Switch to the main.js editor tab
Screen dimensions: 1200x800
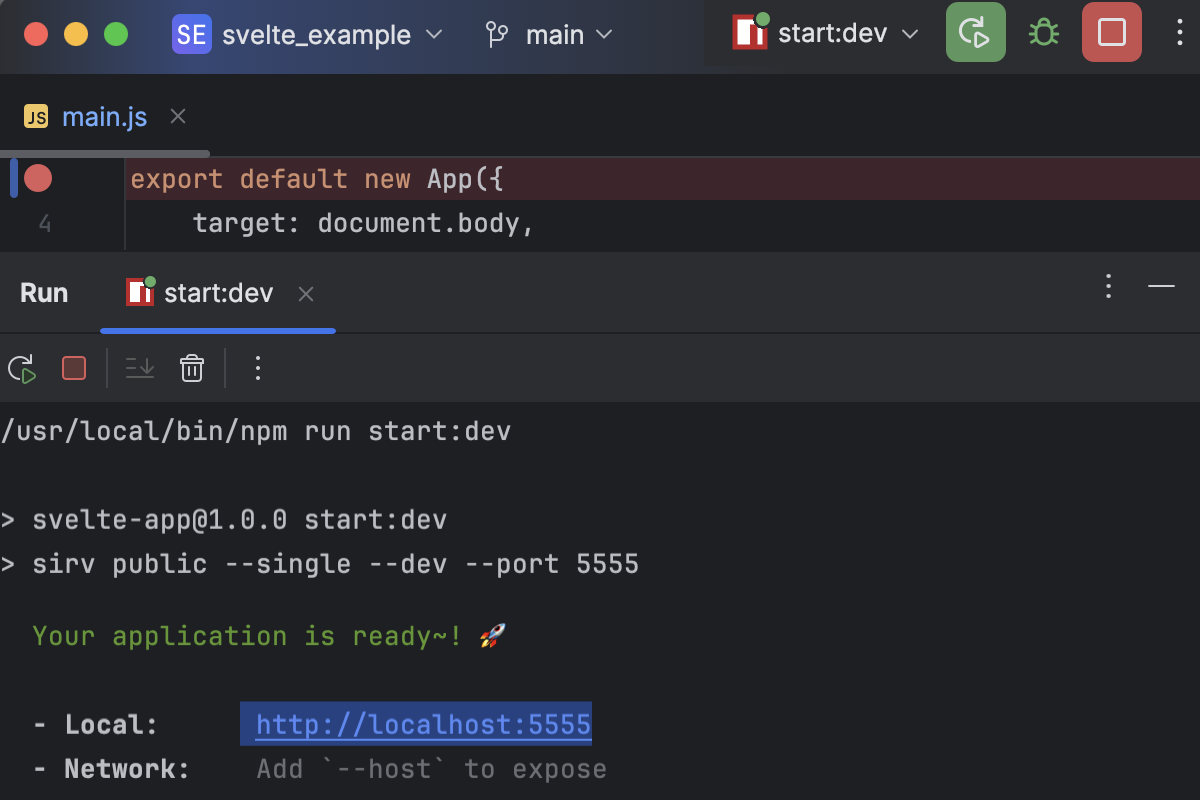[104, 116]
